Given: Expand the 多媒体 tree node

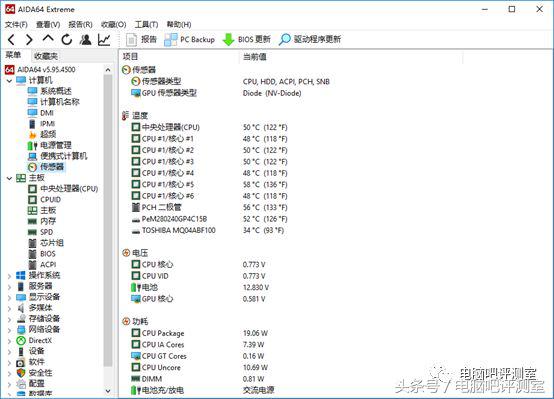Looking at the screenshot, I should (10, 308).
